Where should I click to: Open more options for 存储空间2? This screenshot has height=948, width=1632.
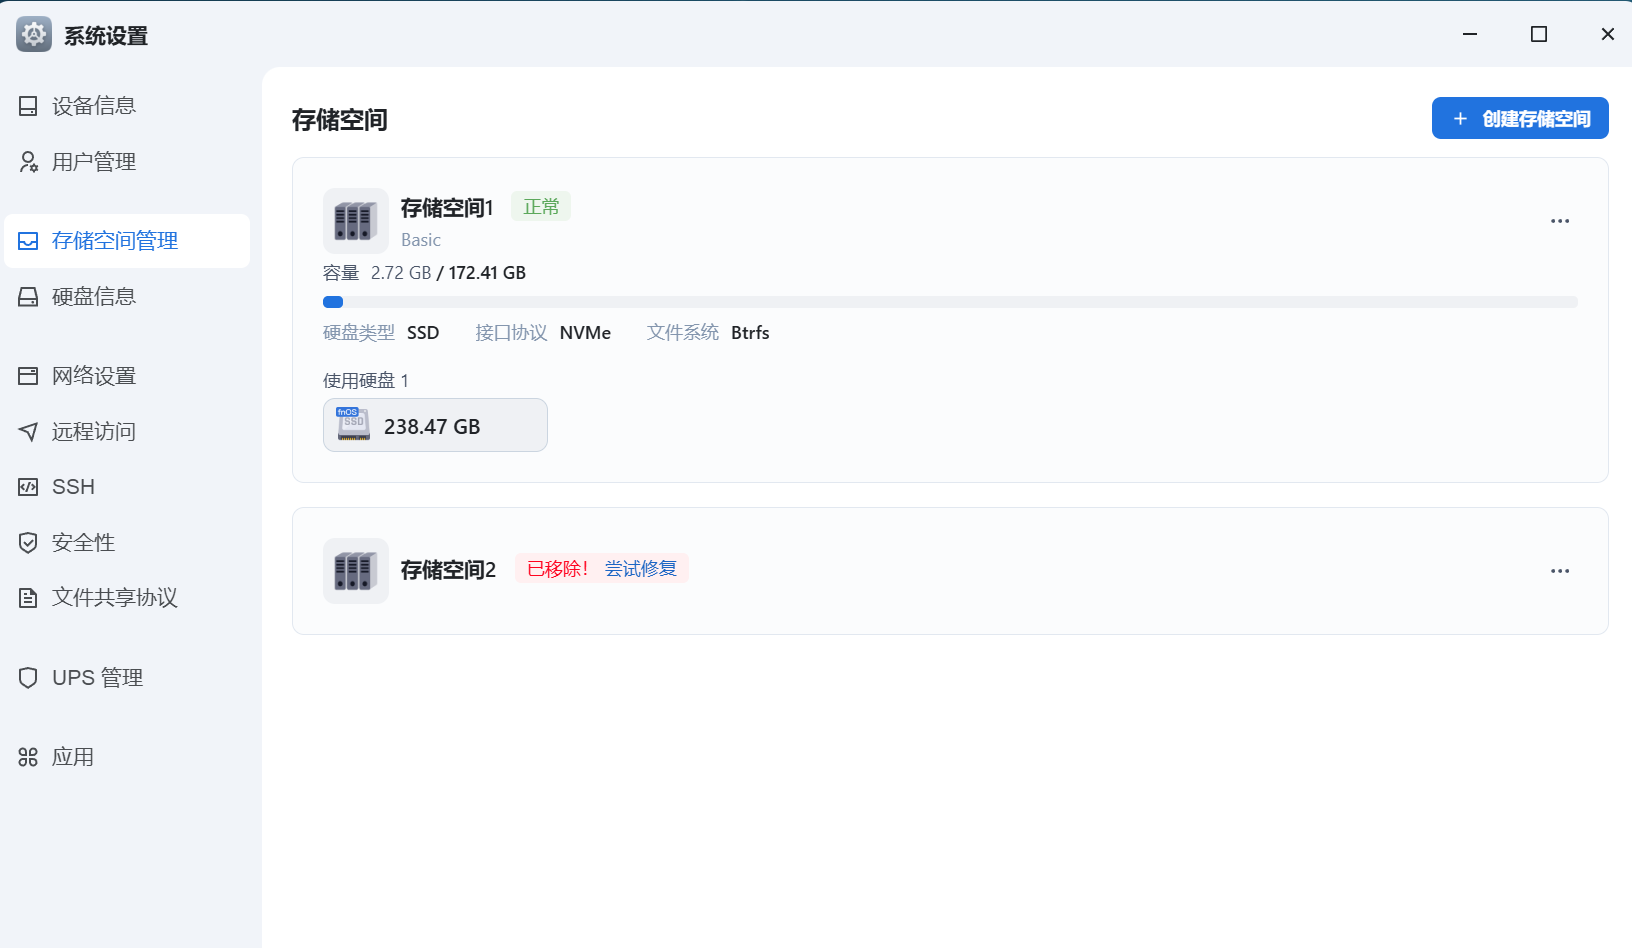[x=1560, y=571]
